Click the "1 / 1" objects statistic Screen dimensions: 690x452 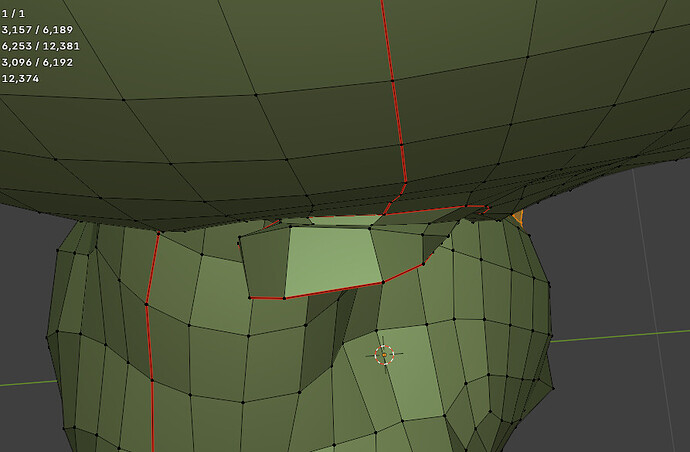13,14
